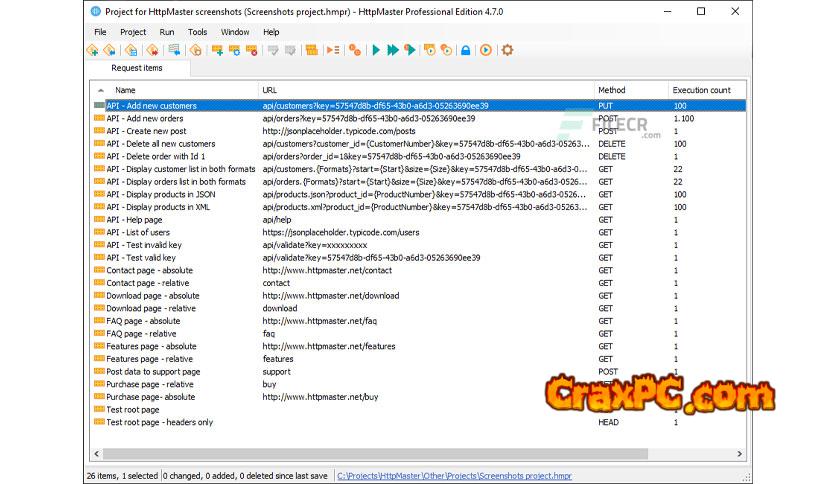836x484 pixels.
Task: Open the Project menu
Action: 133,32
